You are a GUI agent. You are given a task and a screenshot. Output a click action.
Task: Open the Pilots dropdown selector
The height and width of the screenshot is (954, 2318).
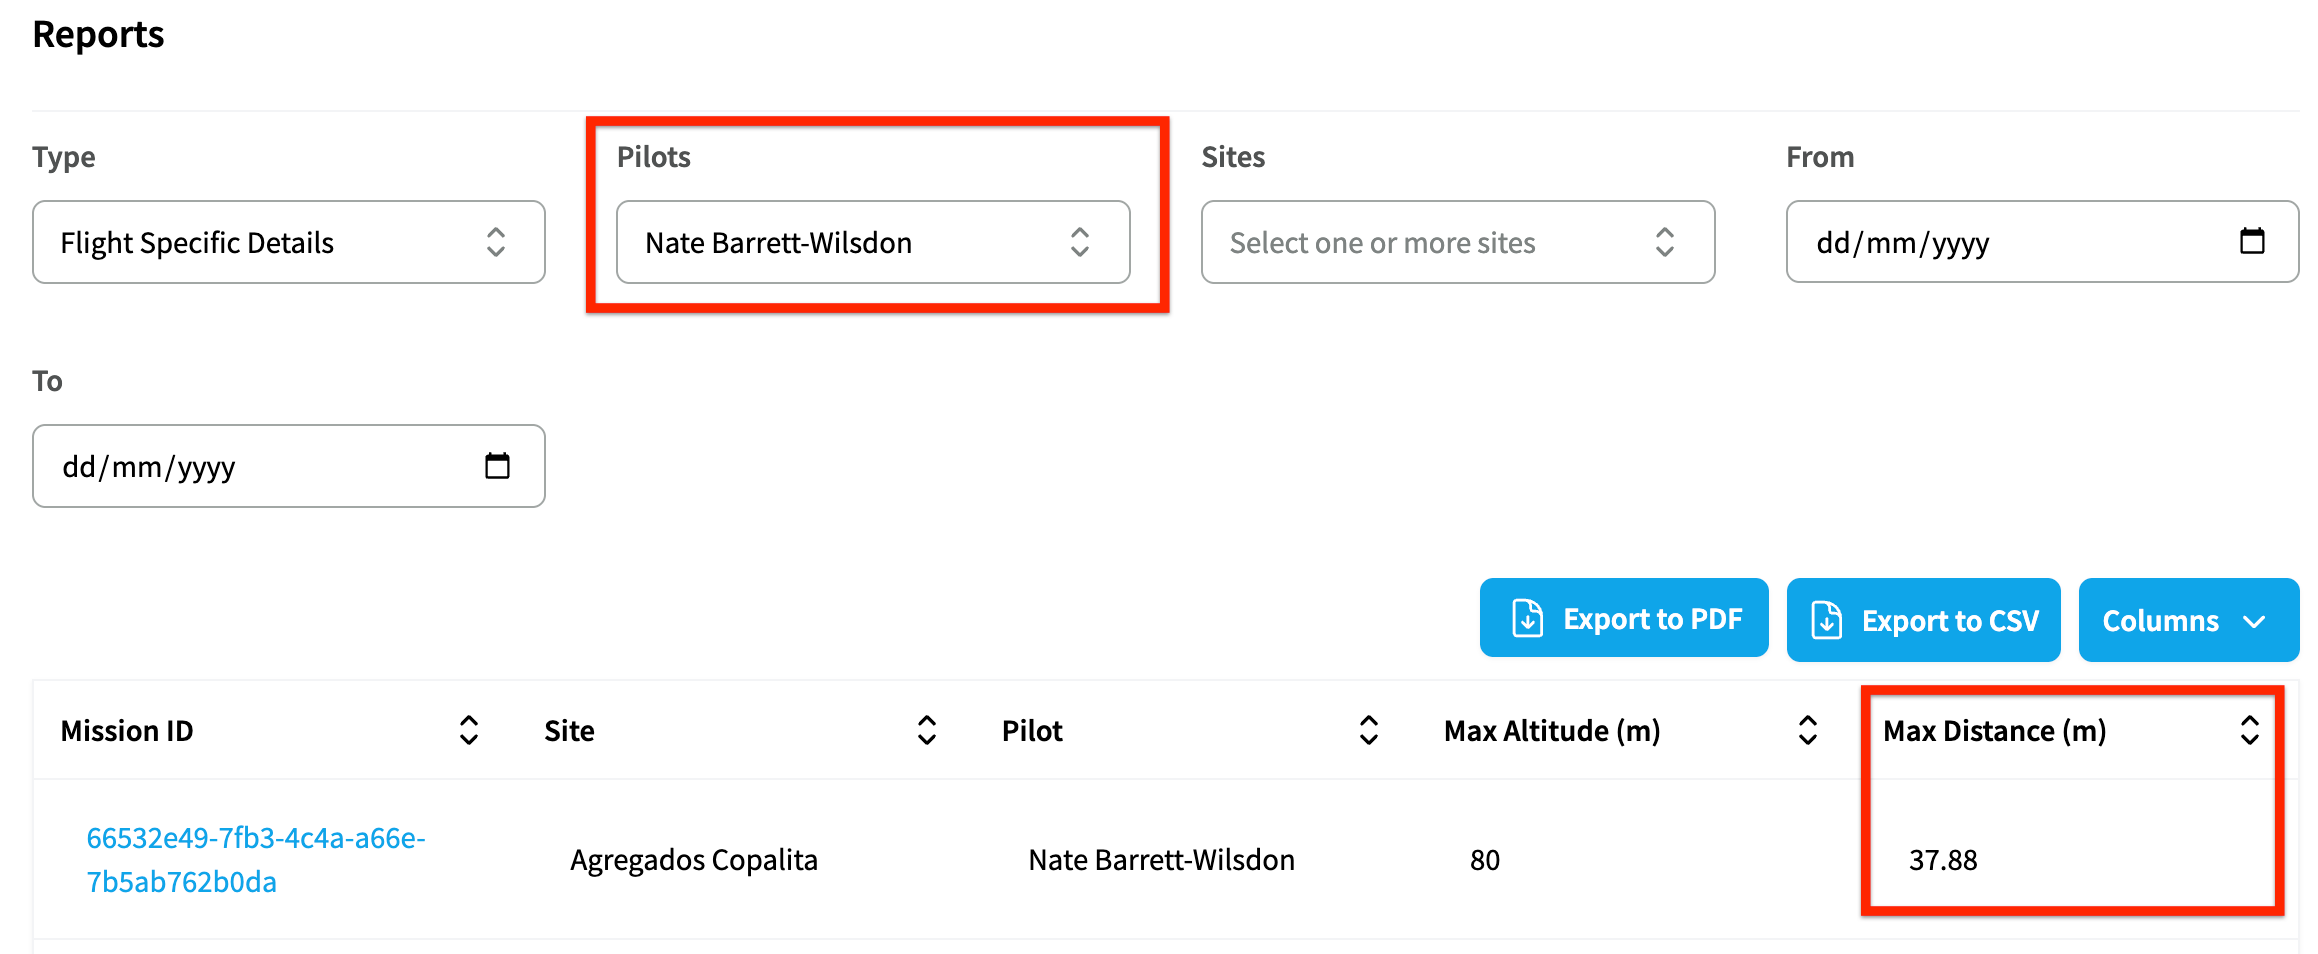(x=872, y=242)
